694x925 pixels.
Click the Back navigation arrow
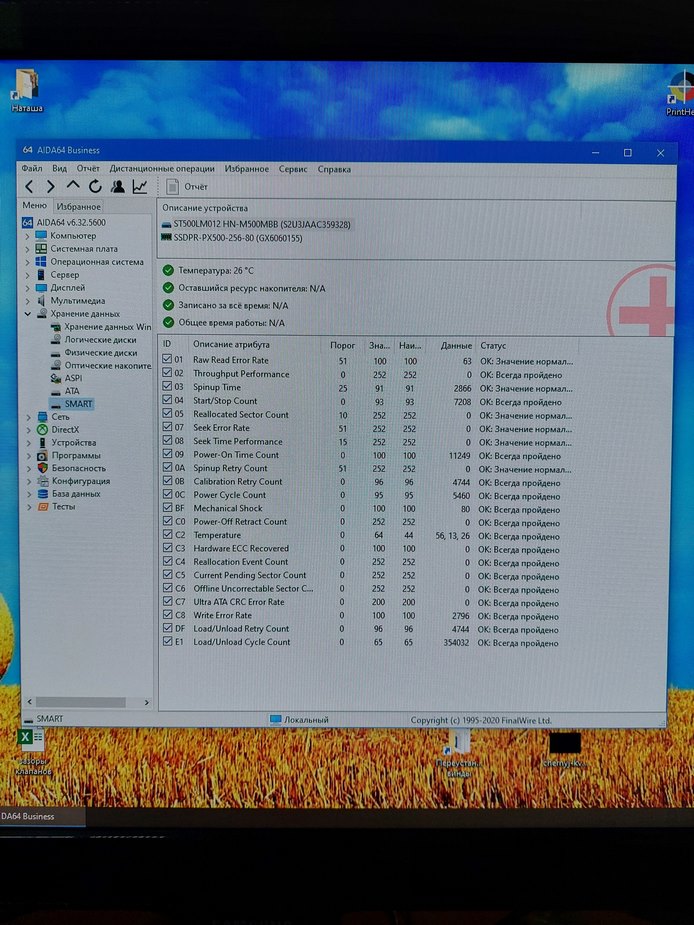click(x=29, y=186)
